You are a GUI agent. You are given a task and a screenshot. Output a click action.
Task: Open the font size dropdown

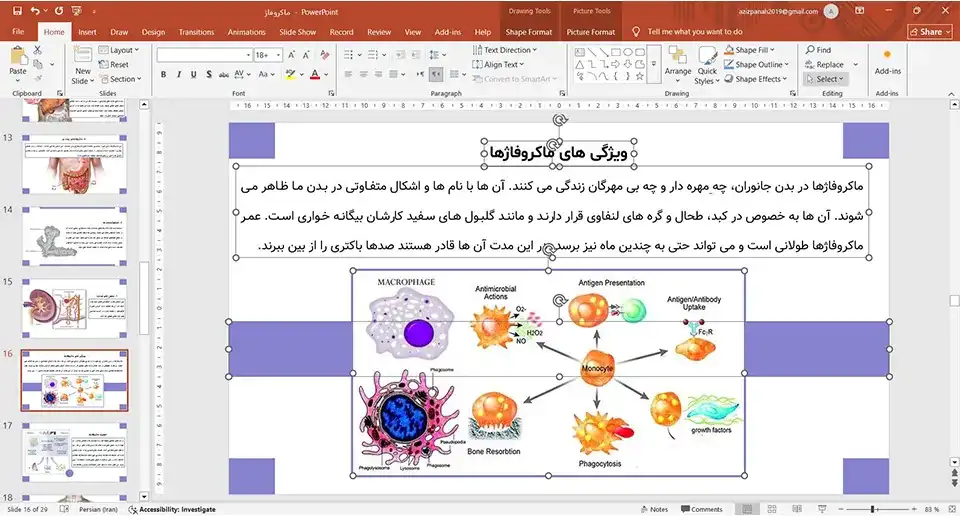279,55
